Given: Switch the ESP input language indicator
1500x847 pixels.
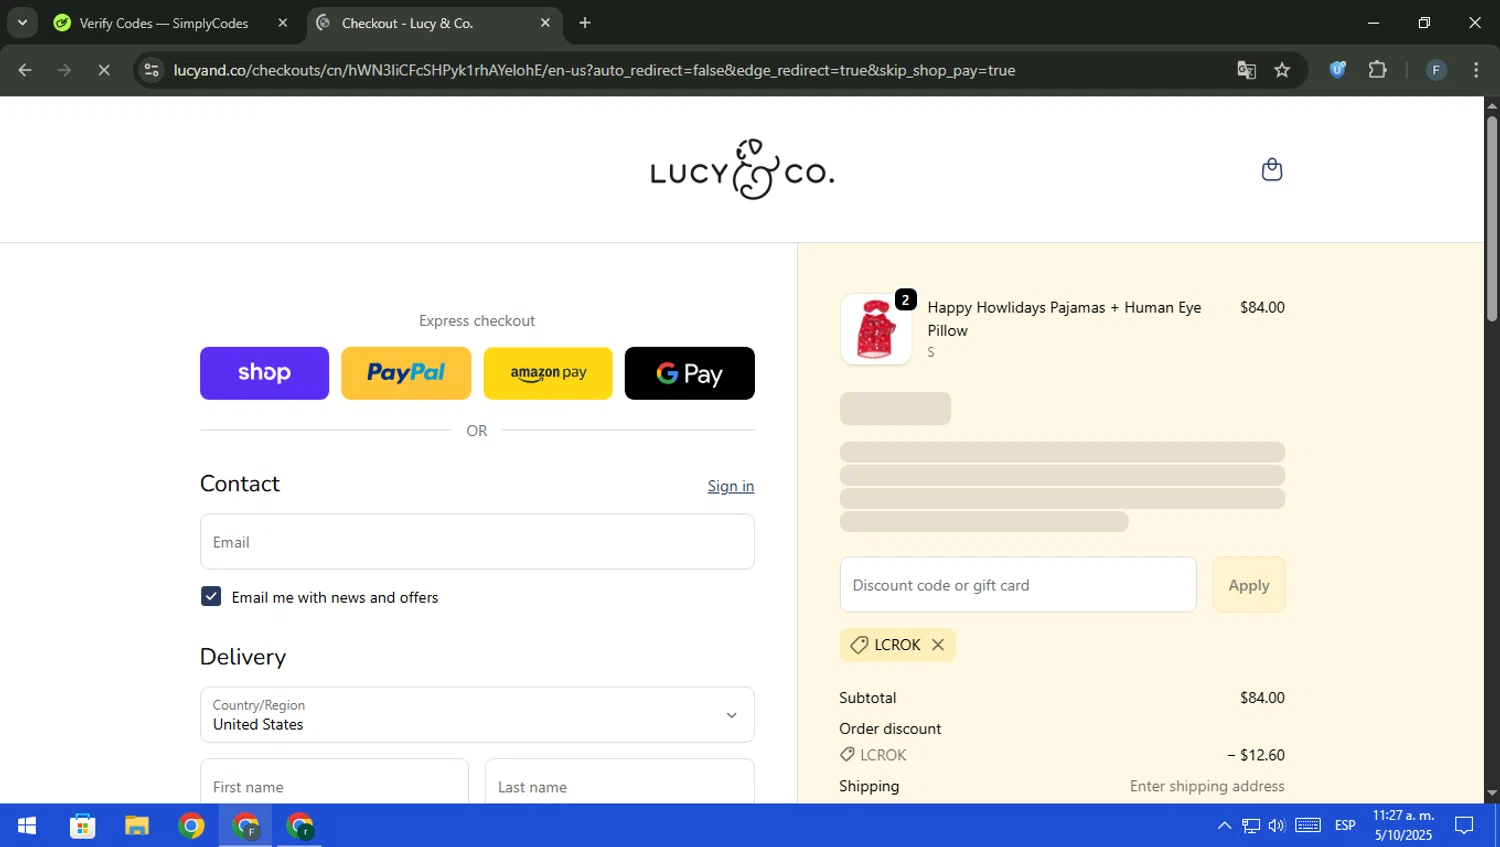Looking at the screenshot, I should 1345,826.
